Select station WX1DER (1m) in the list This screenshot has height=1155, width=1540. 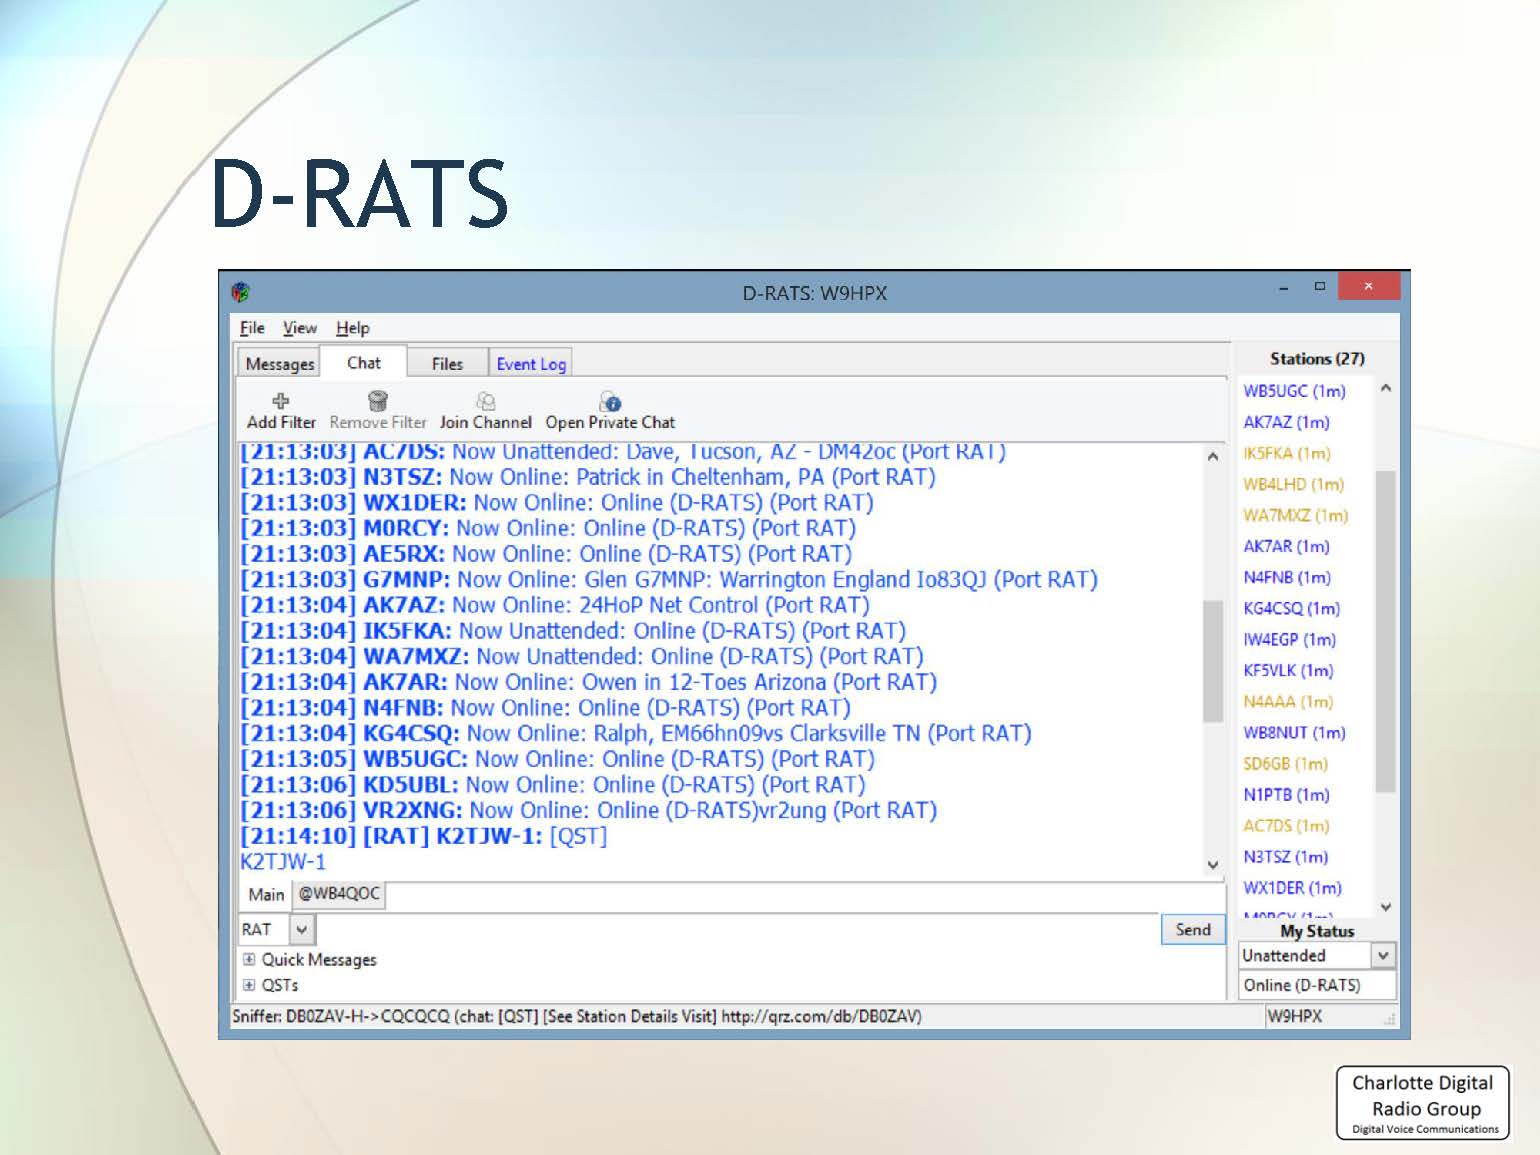[1292, 887]
